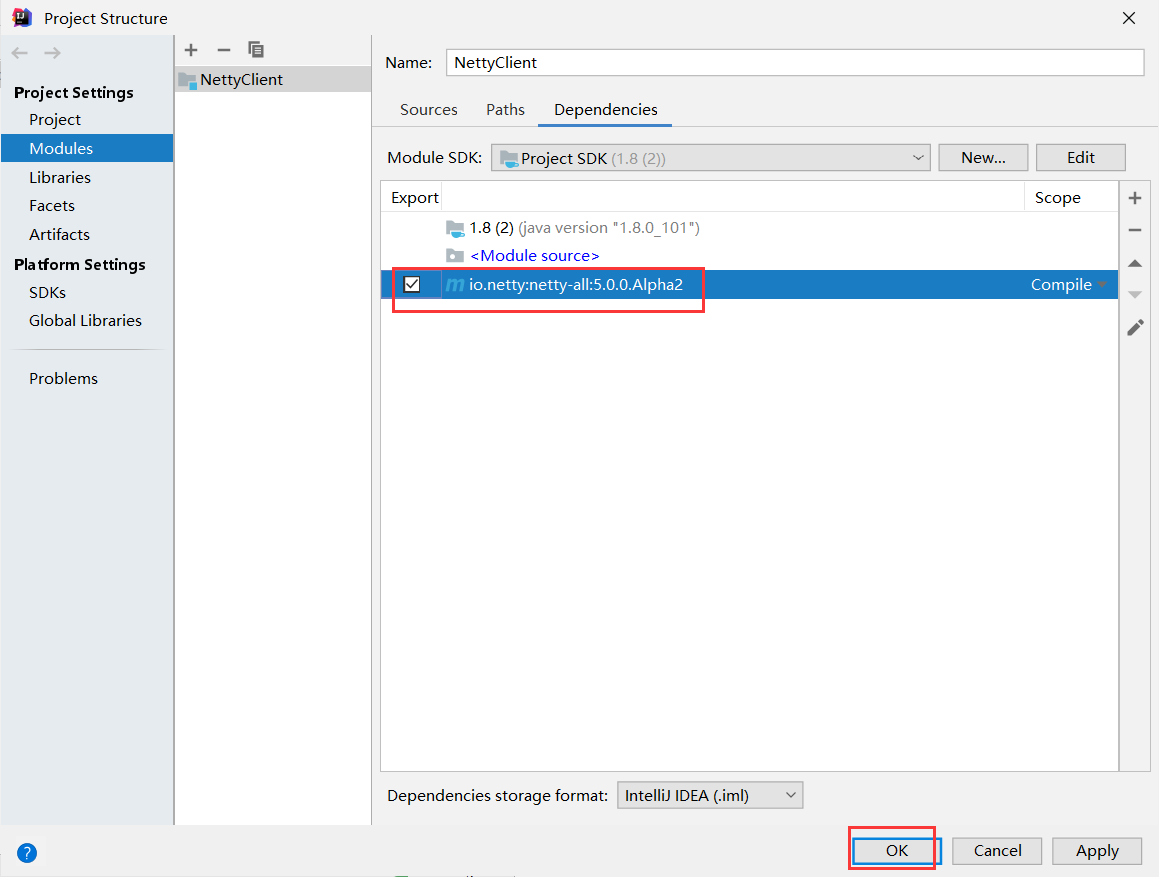Image resolution: width=1159 pixels, height=877 pixels.
Task: Add a dependency using the right-side plus
Action: pyautogui.click(x=1135, y=198)
